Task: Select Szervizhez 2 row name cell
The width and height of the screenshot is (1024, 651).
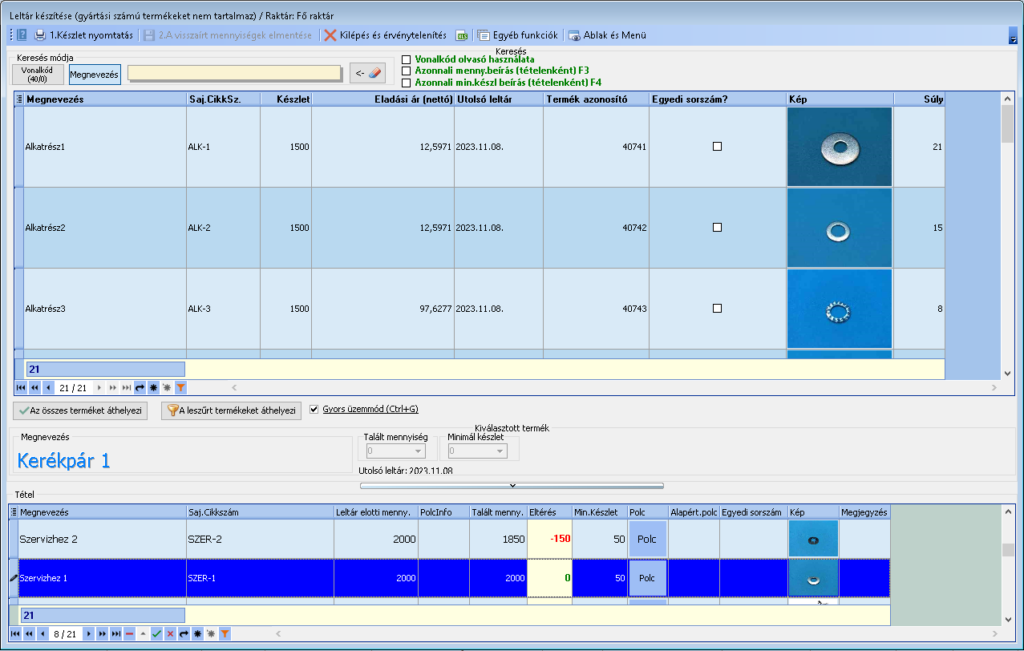Action: pyautogui.click(x=103, y=539)
